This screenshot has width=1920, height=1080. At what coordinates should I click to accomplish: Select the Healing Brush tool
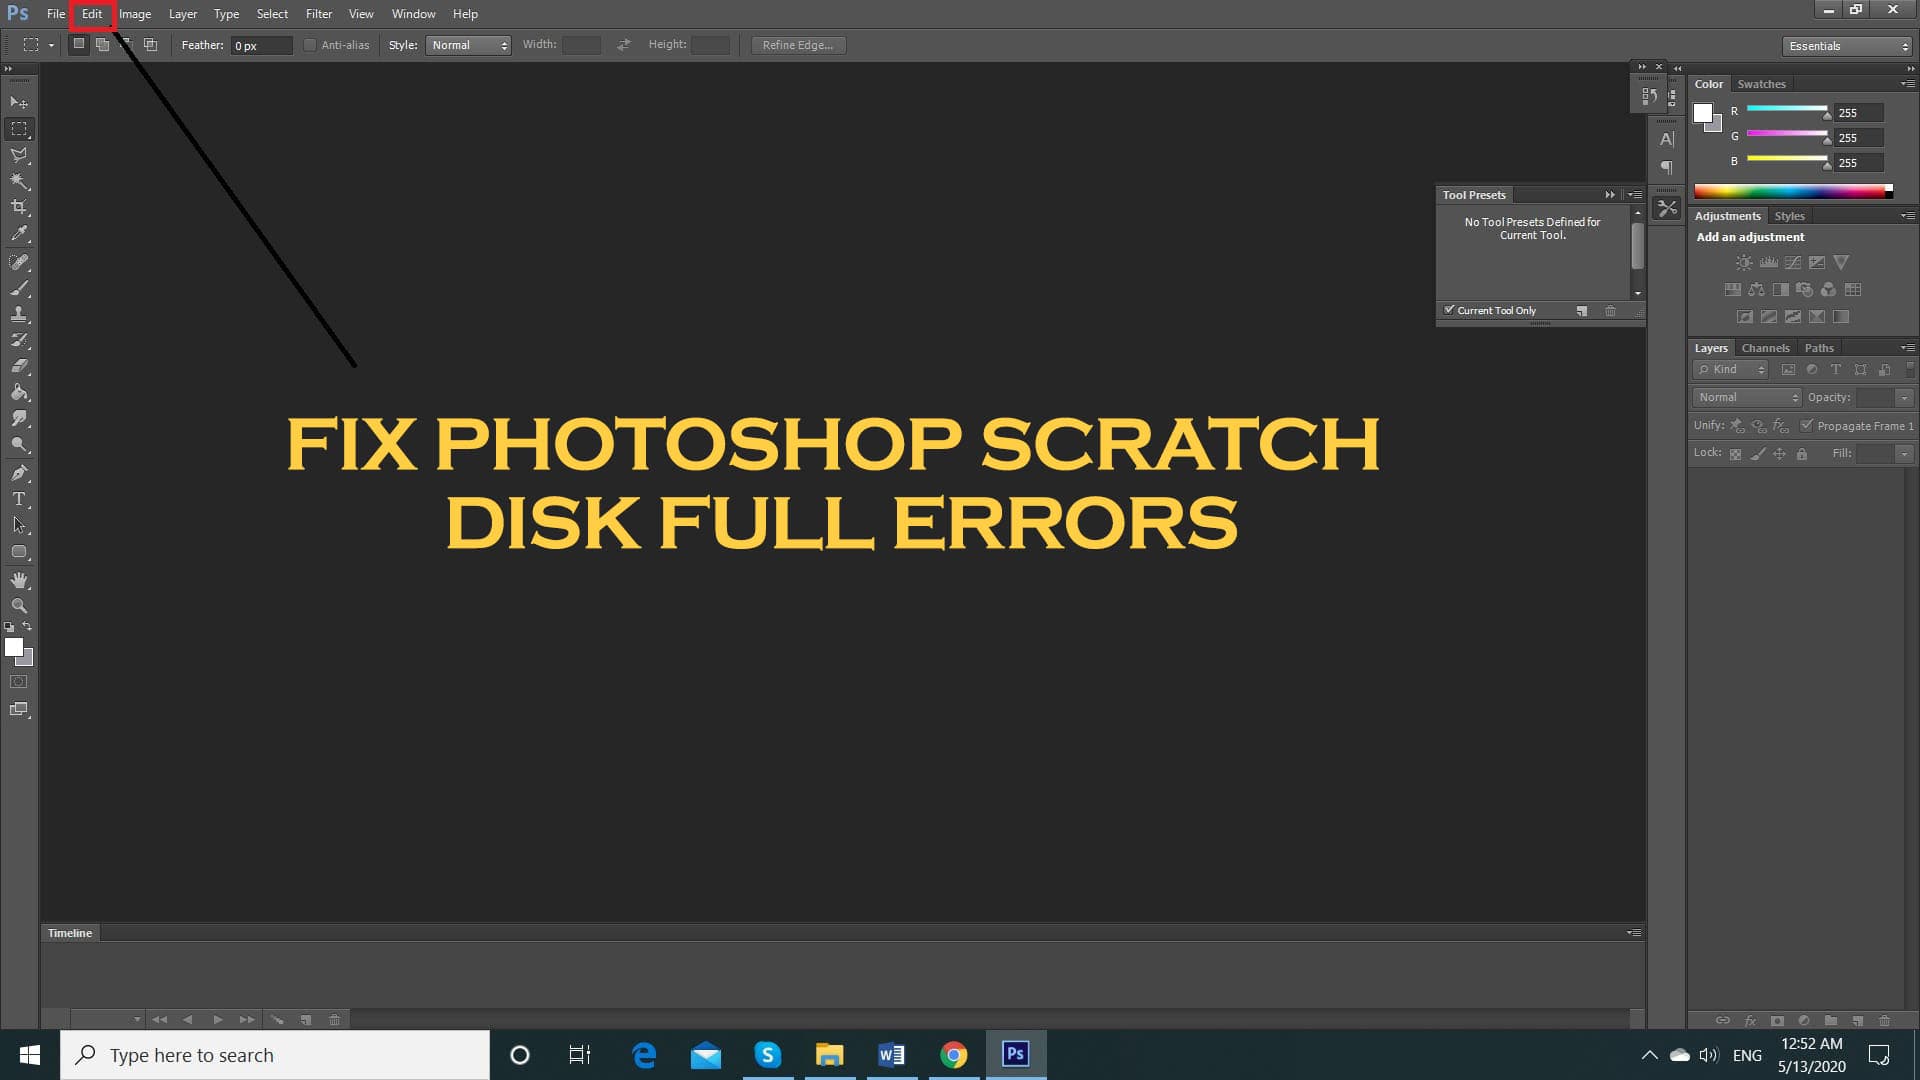19,262
